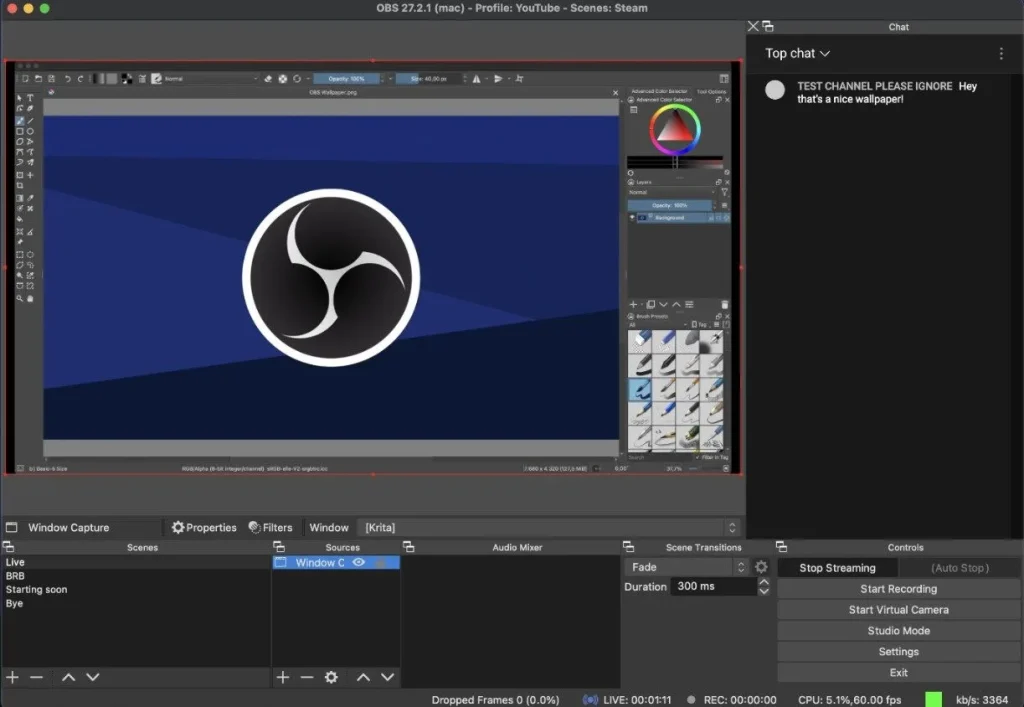This screenshot has width=1024, height=707.
Task: Select the BRB scene
Action: click(16, 576)
